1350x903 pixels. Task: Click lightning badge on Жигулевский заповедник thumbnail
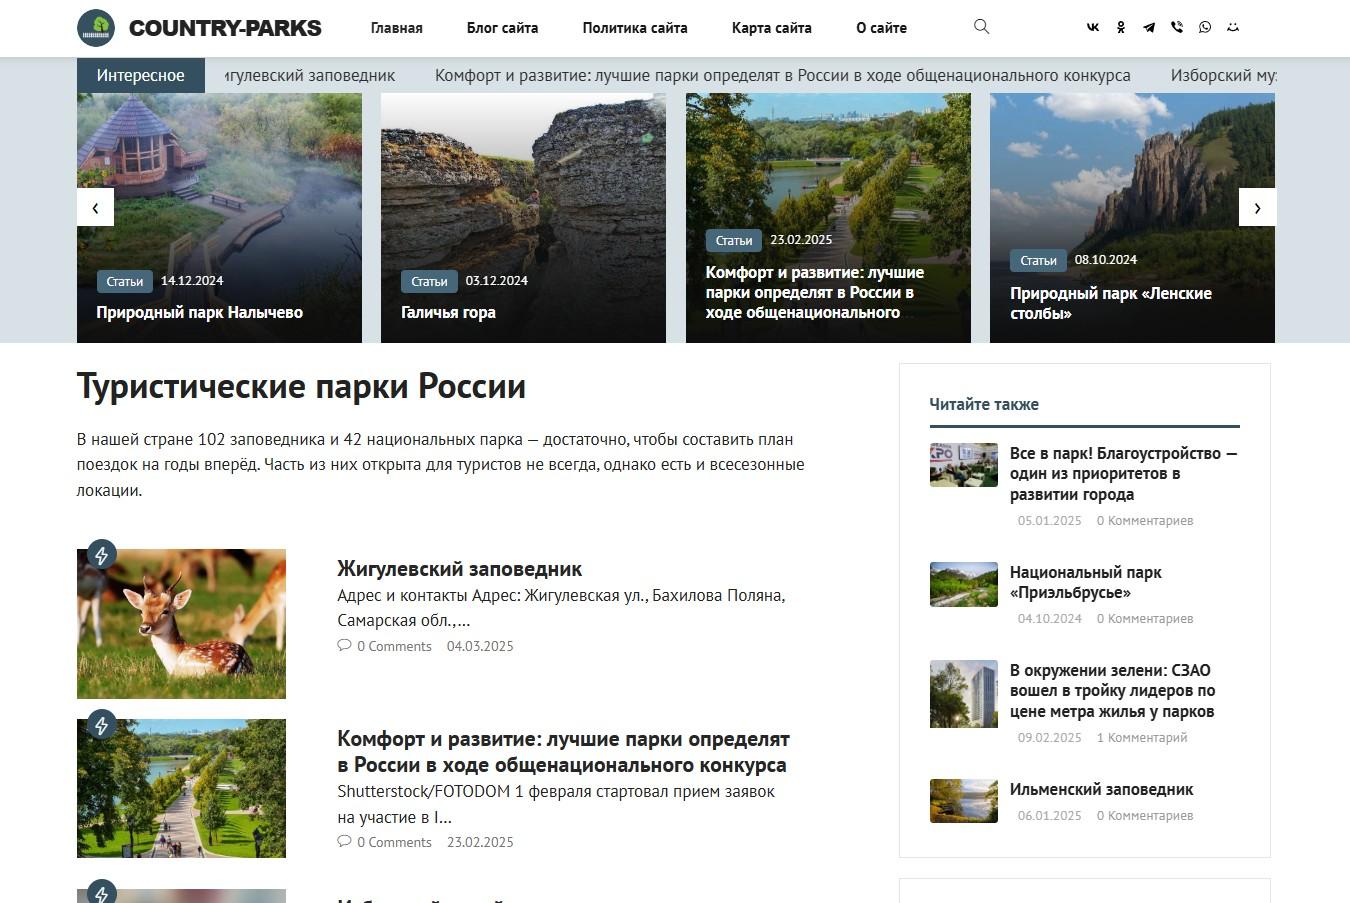[x=102, y=554]
